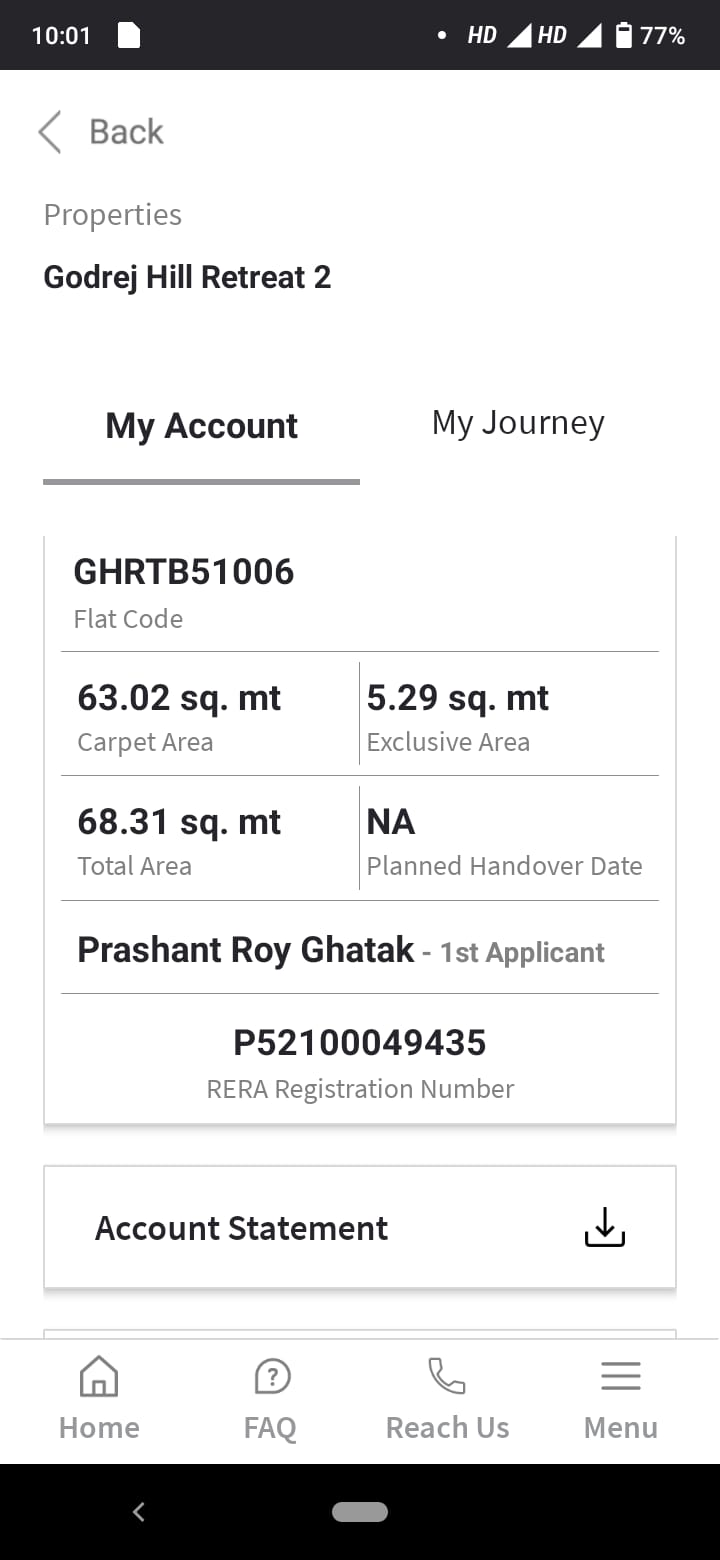
Task: Tap the Reach Us phone icon
Action: click(447, 1377)
